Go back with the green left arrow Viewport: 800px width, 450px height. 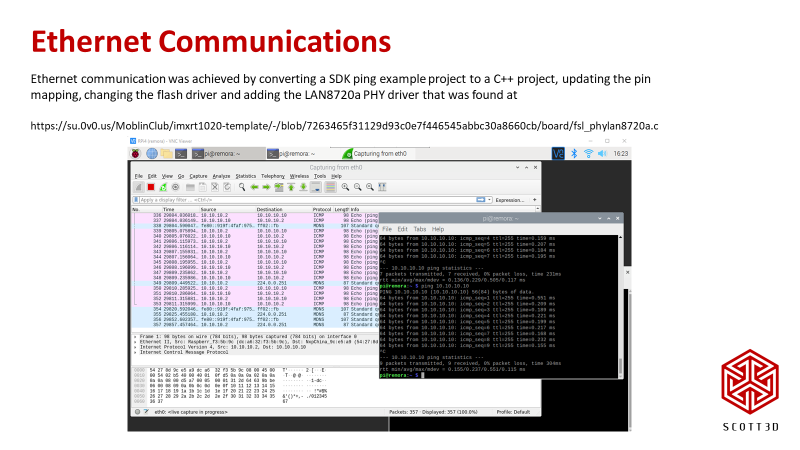(x=254, y=187)
